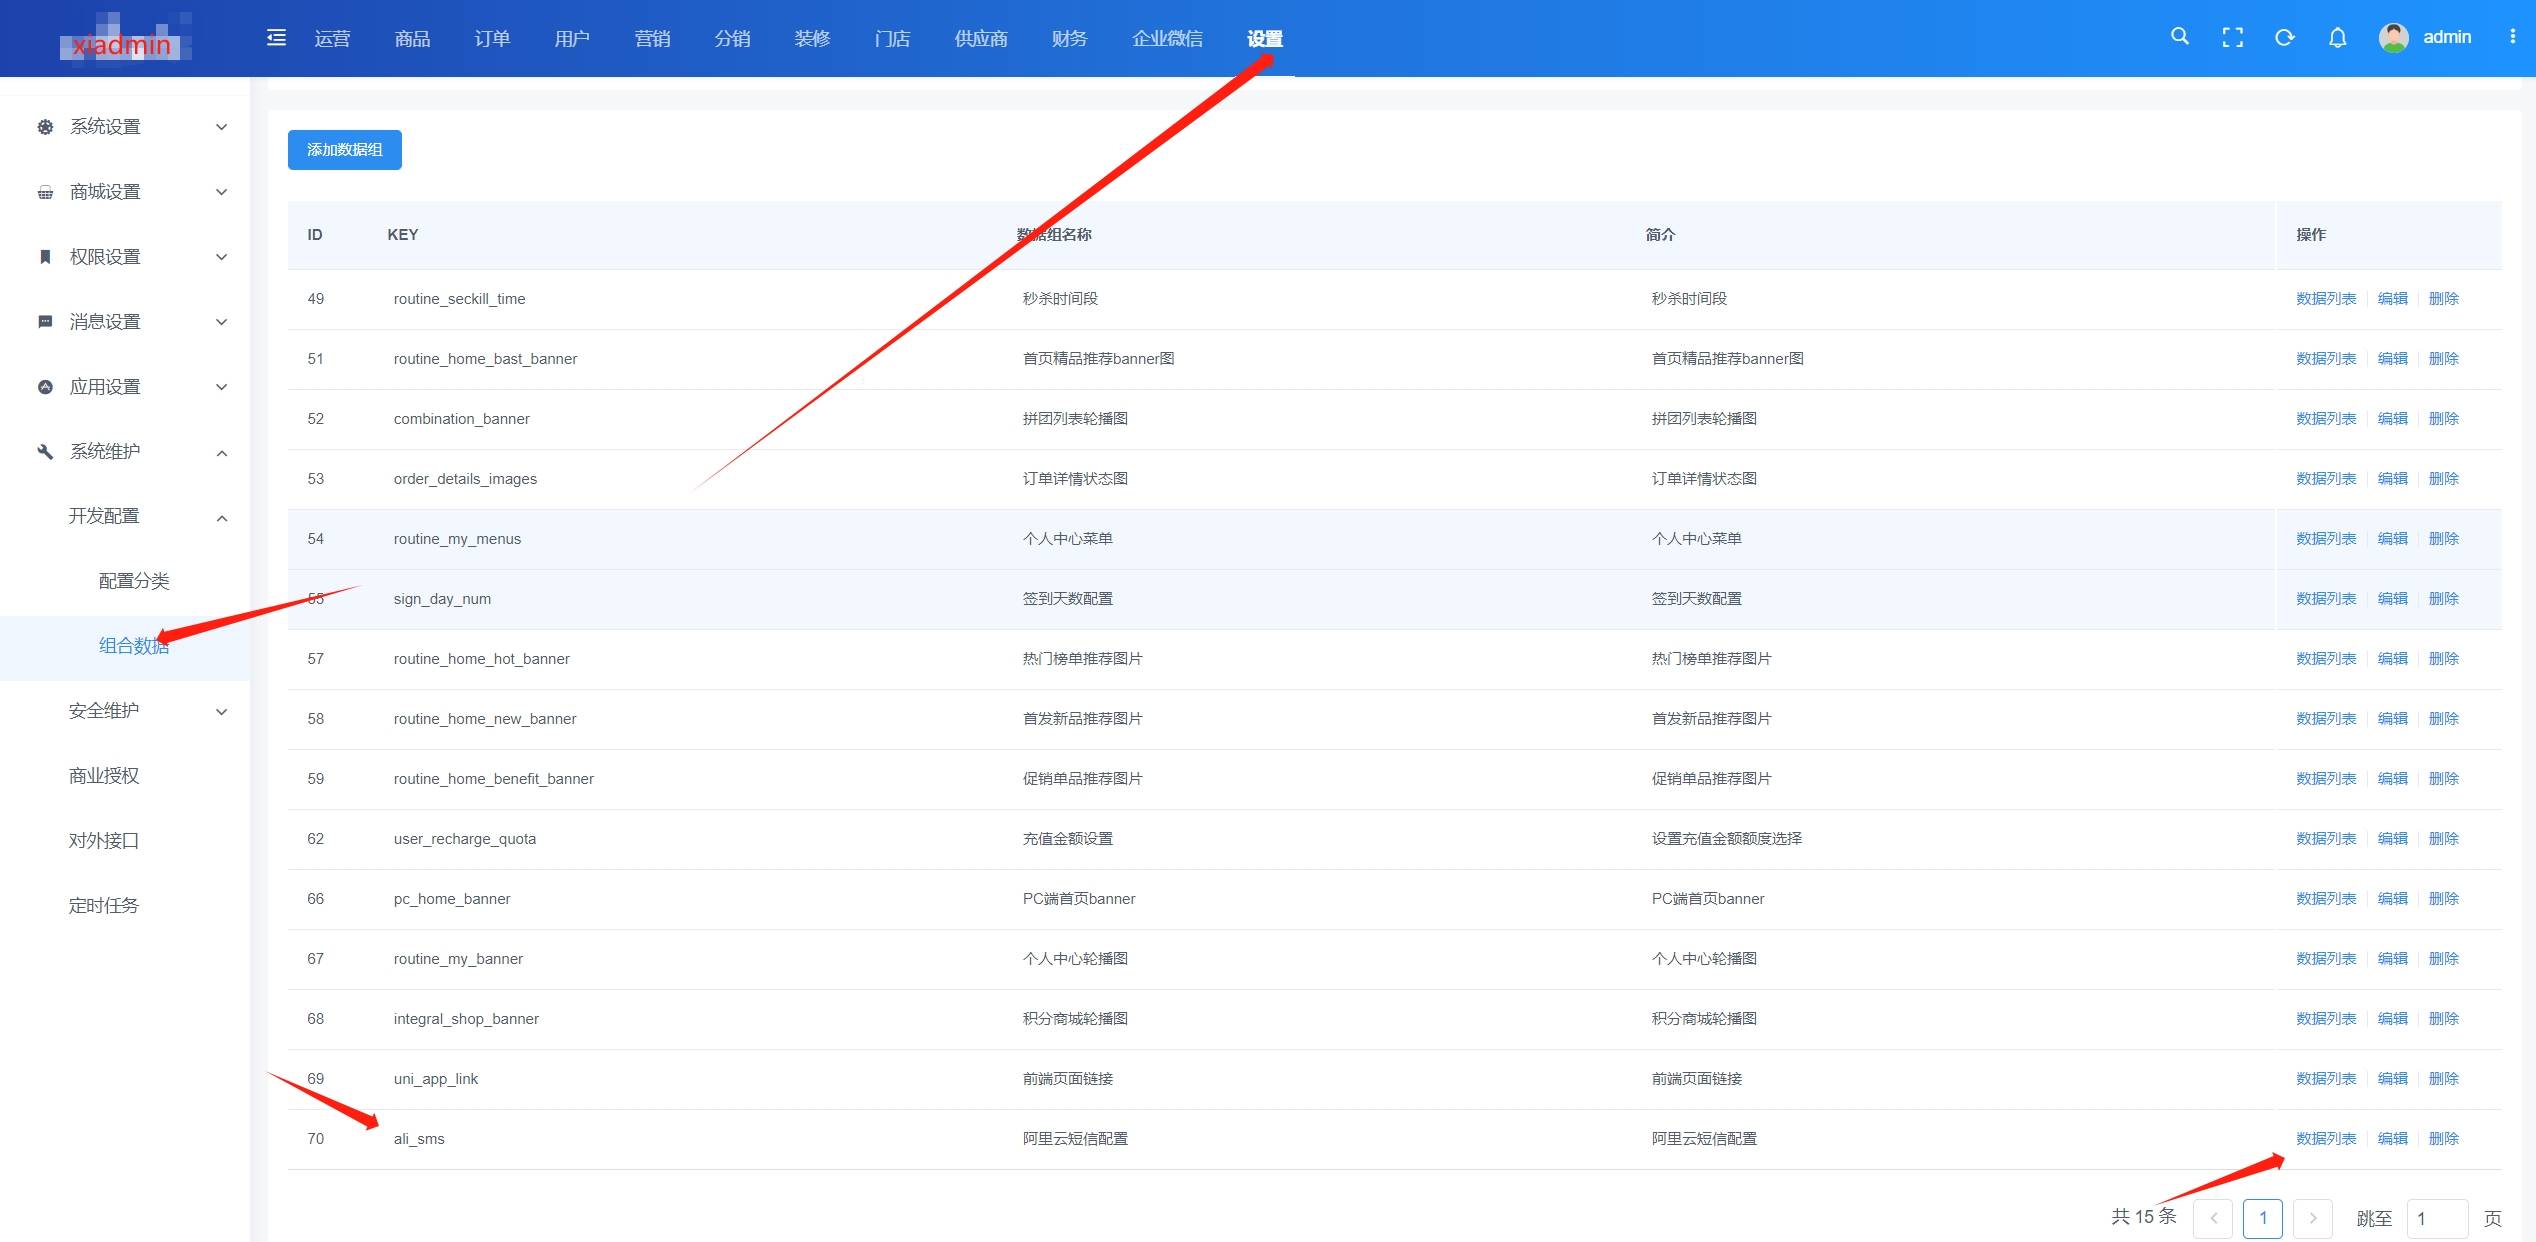Screen dimensions: 2536x1242
Task: Open 数据列表 for ali_sms row
Action: (x=2325, y=1138)
